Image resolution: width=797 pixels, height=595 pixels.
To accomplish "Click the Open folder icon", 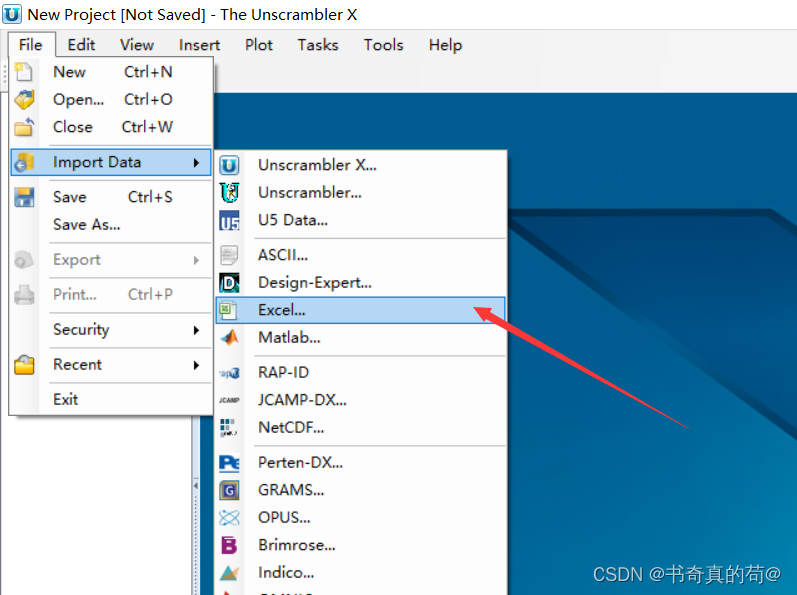I will (x=24, y=100).
